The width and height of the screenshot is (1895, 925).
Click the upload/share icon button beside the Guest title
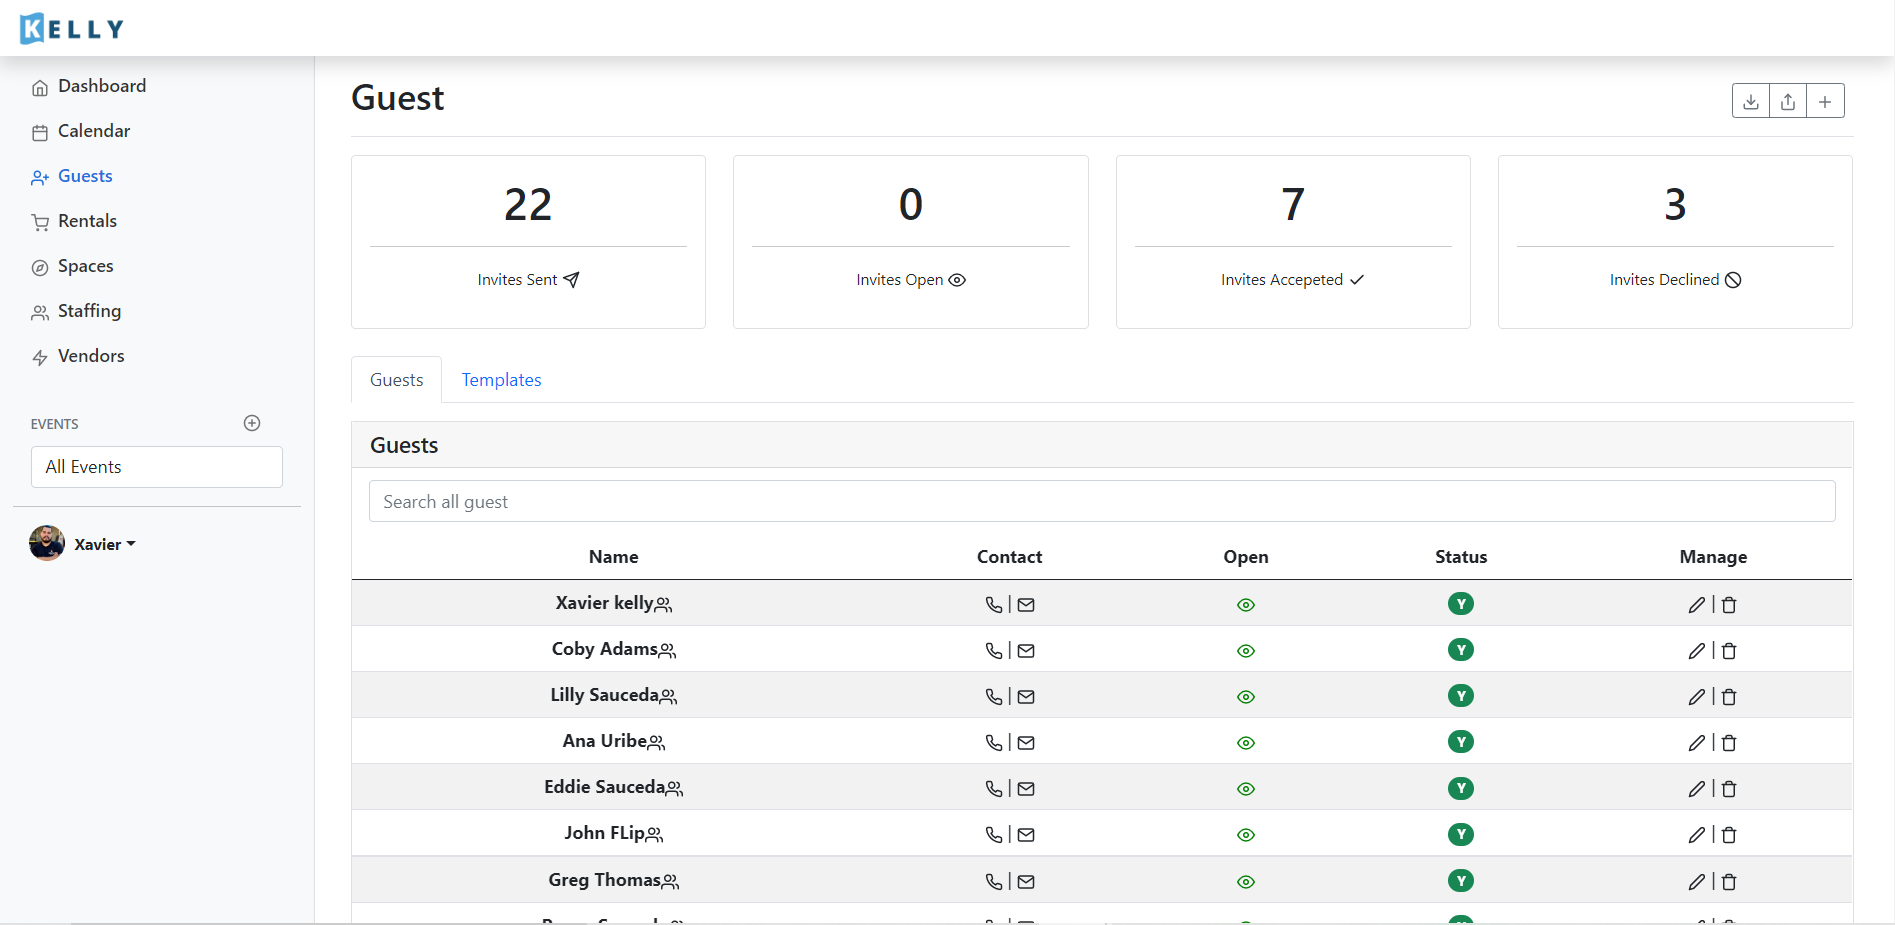1788,101
